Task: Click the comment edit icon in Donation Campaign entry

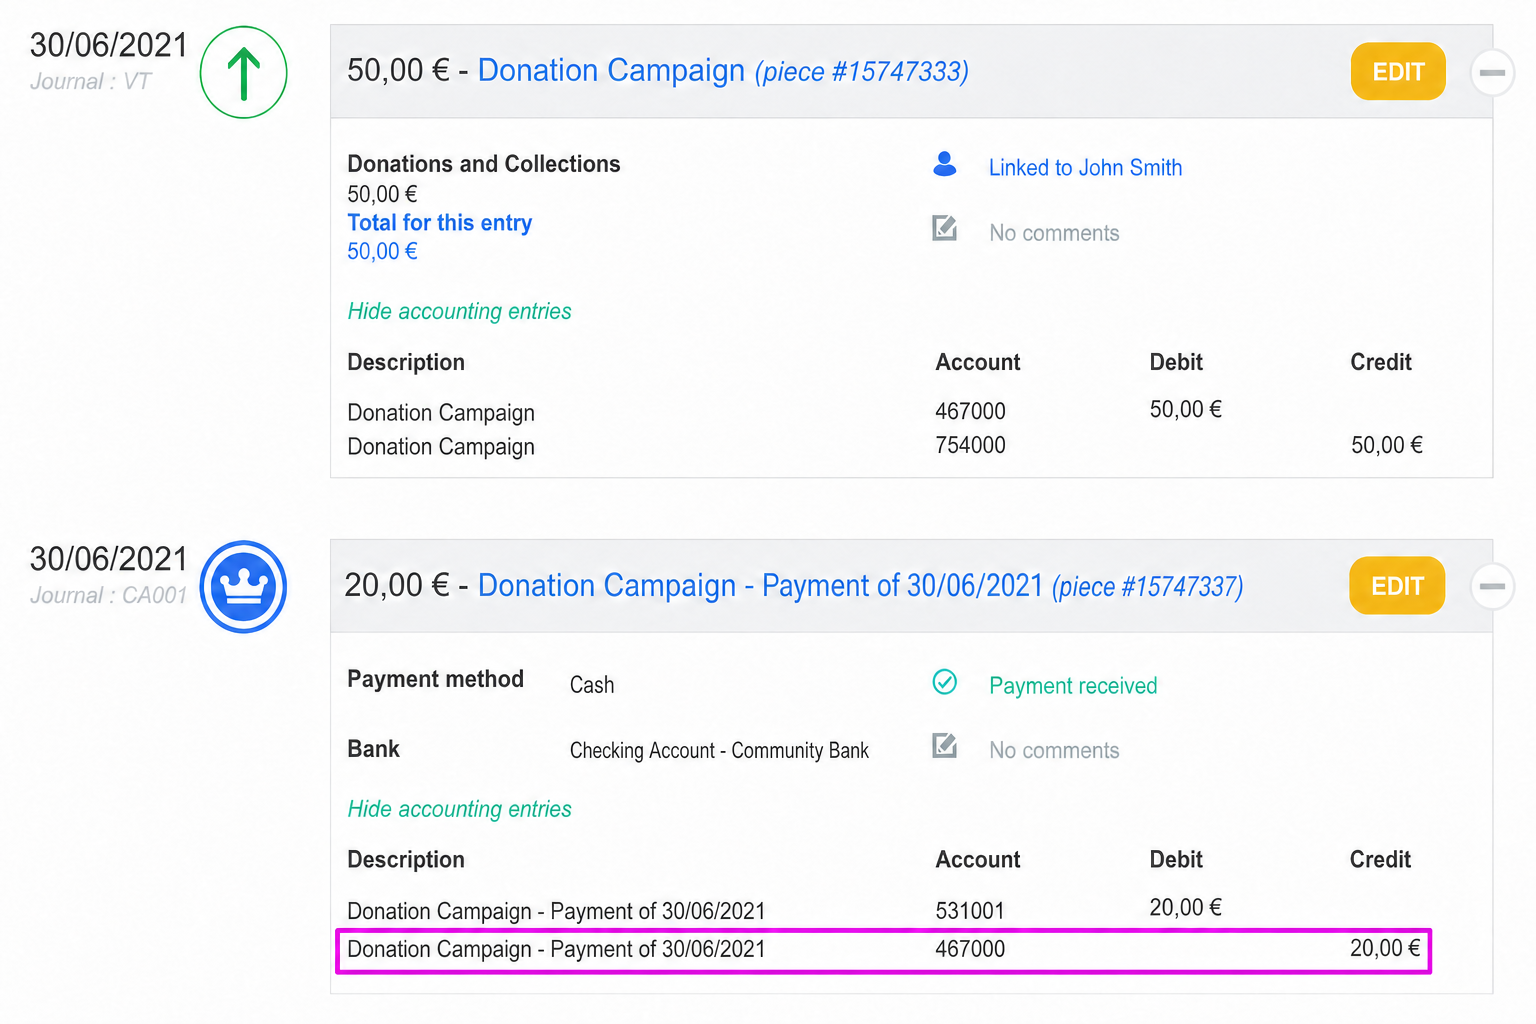Action: (944, 229)
